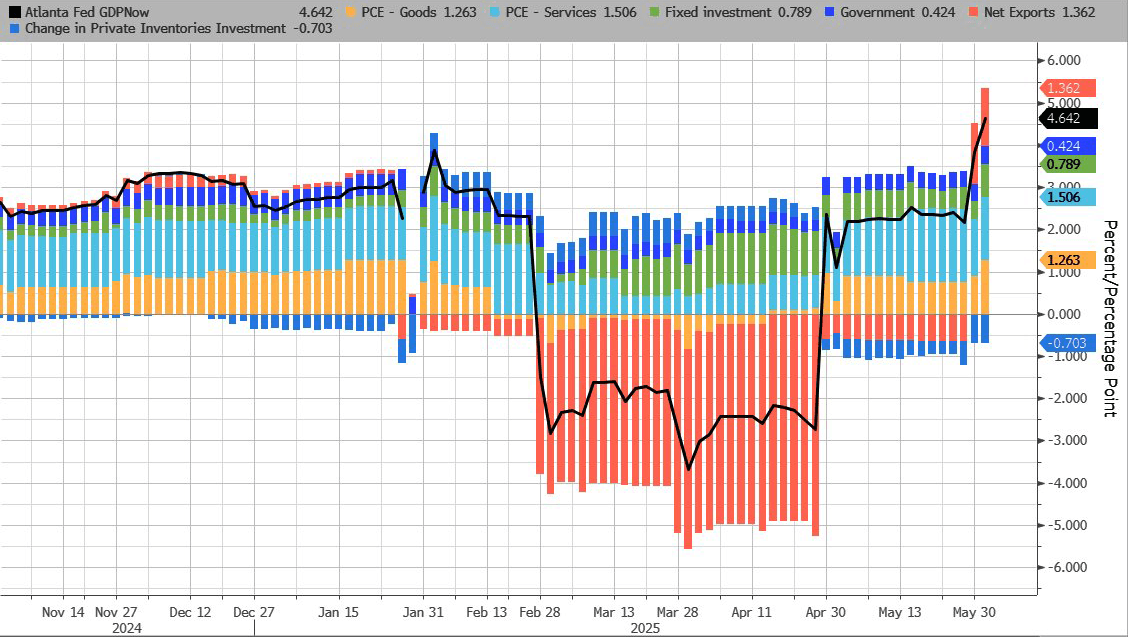The width and height of the screenshot is (1128, 637).
Task: Select the May 30 date axis label
Action: click(x=974, y=612)
